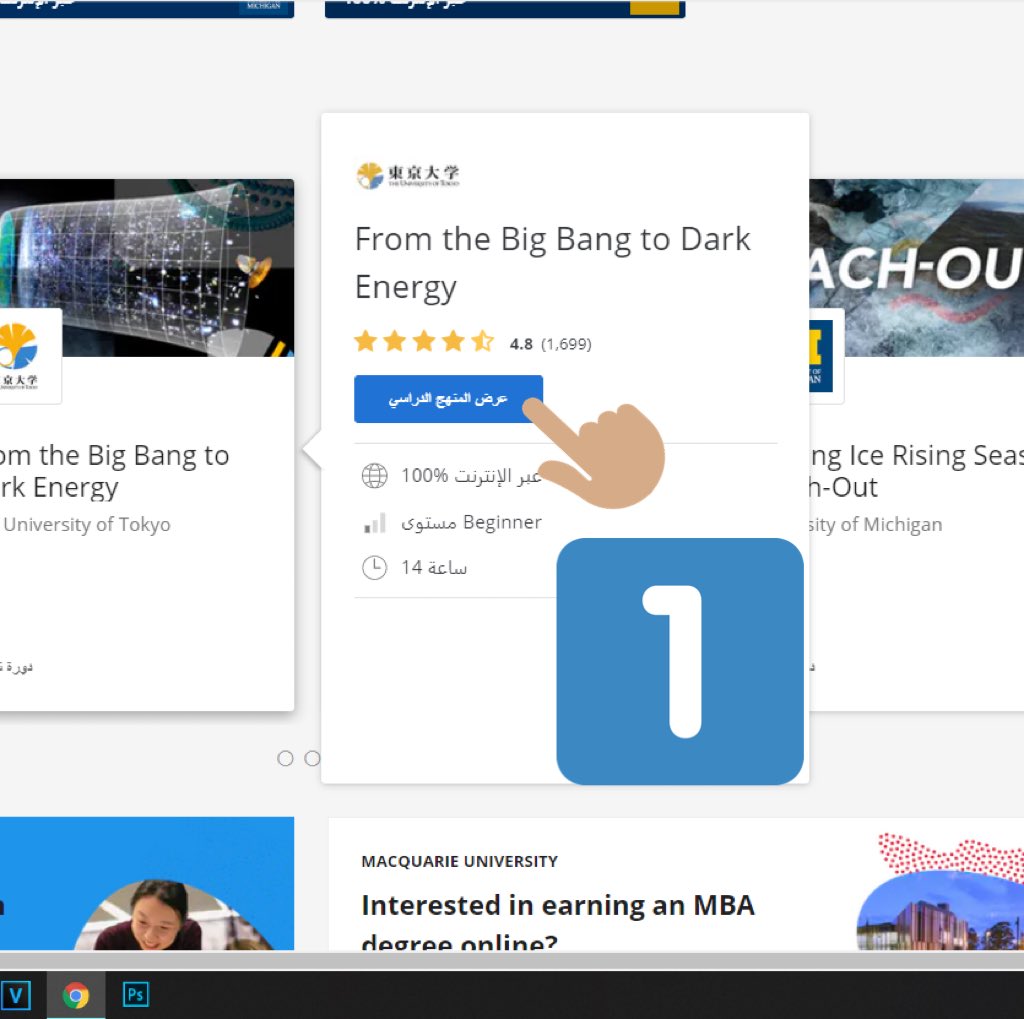Click the University of Tokyo logo in popup
The height and width of the screenshot is (1019, 1024).
coord(408,175)
